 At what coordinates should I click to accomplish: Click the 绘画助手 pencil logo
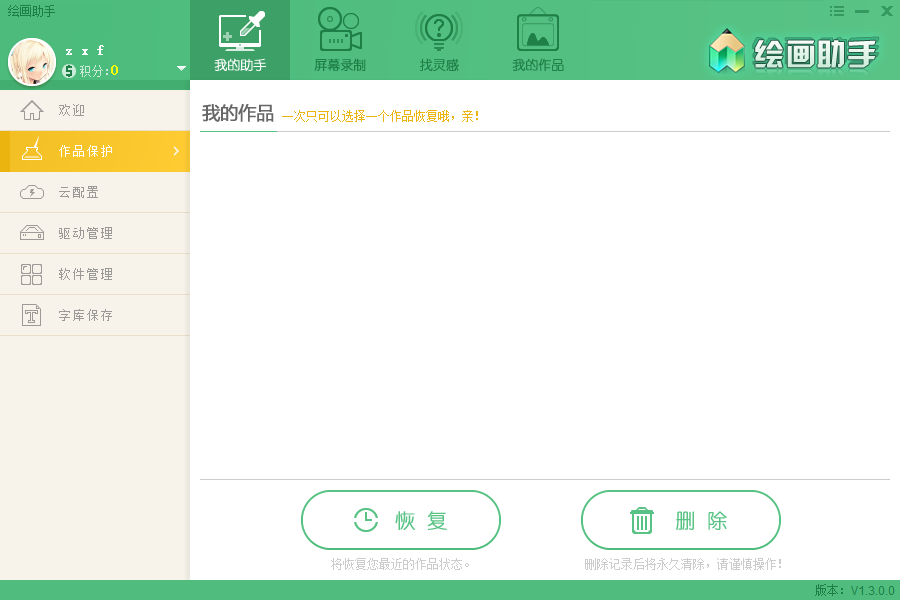pyautogui.click(x=727, y=51)
